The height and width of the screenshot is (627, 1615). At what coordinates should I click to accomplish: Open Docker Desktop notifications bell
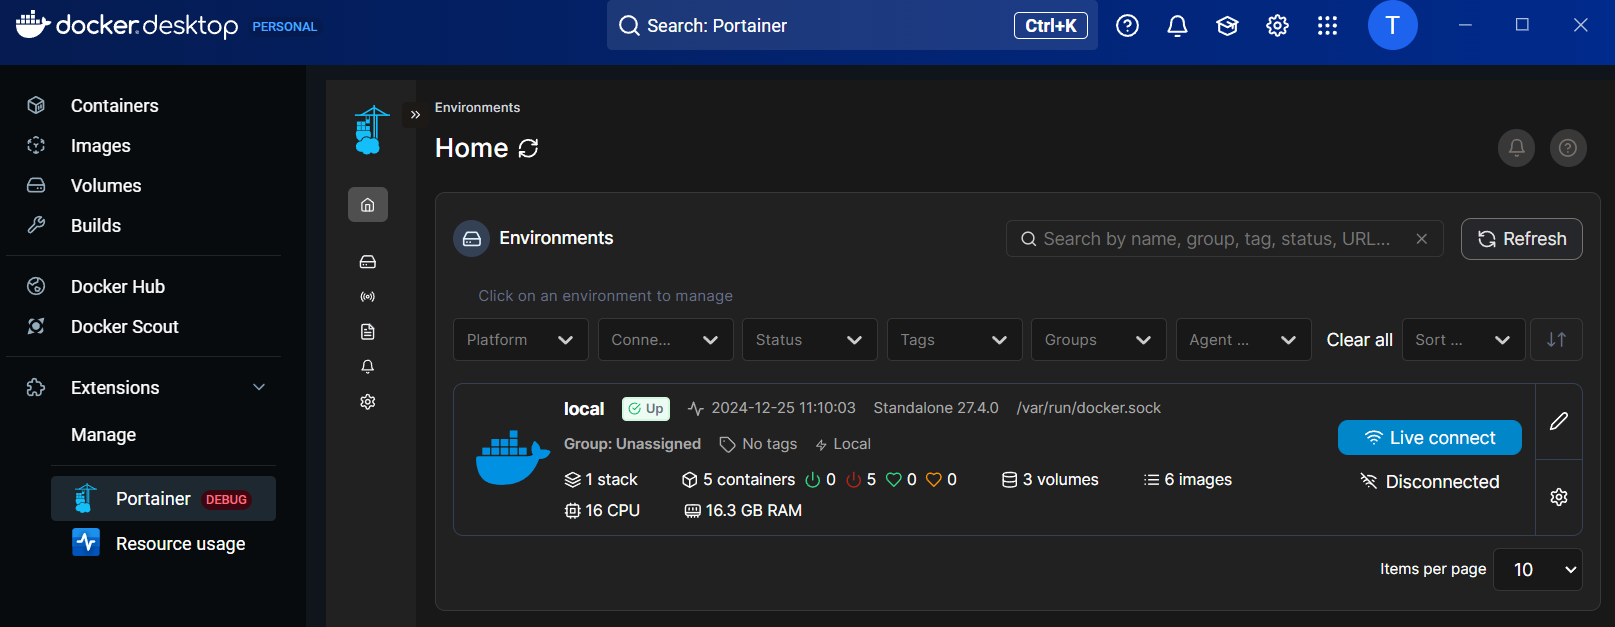point(1177,26)
